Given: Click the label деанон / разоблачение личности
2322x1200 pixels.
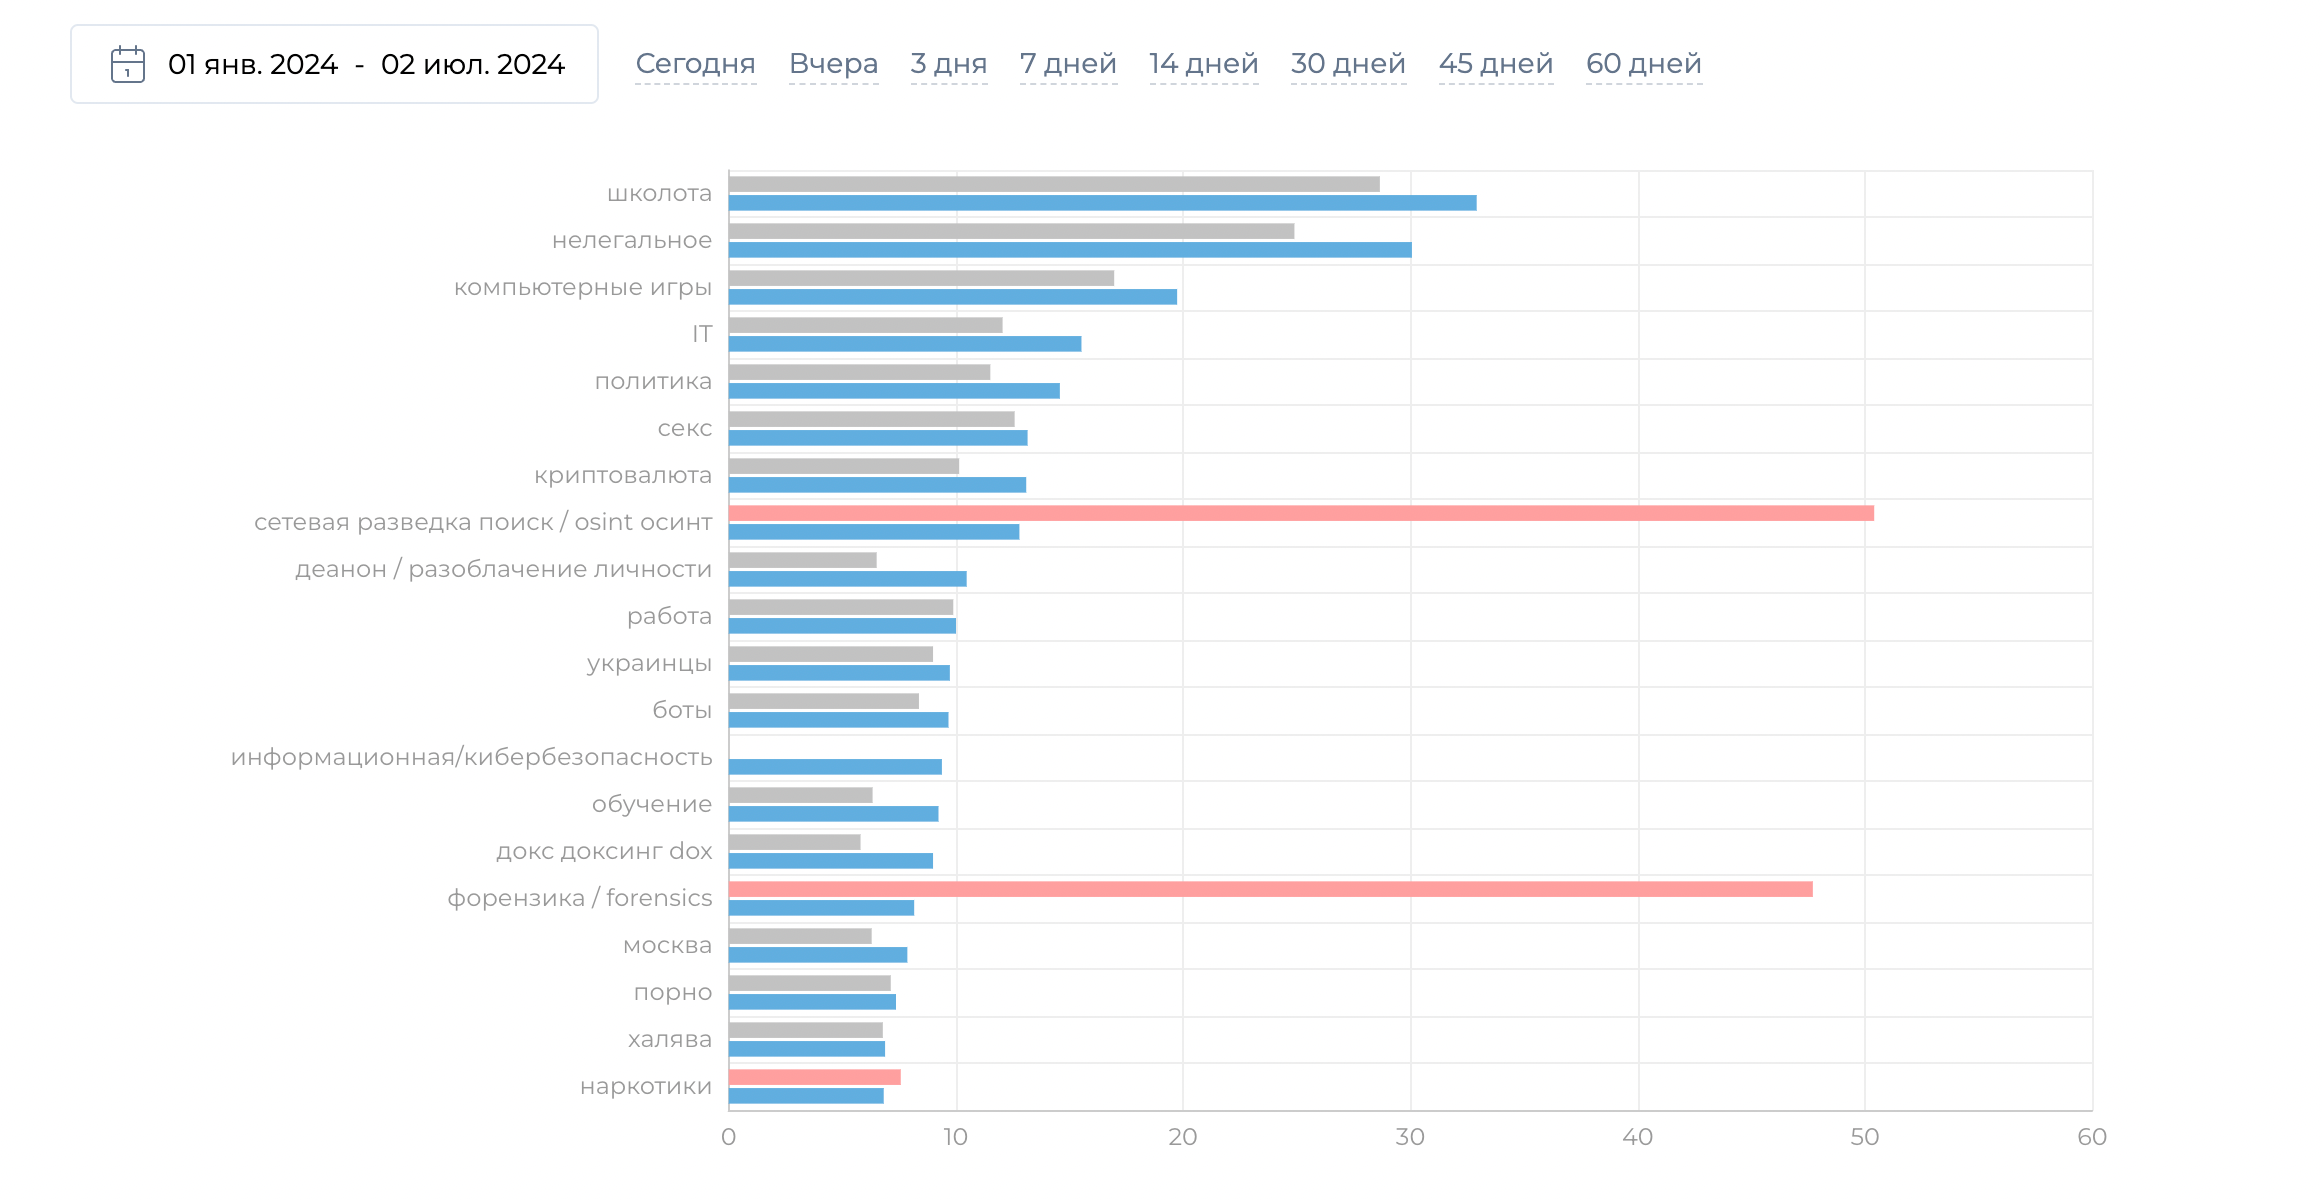Looking at the screenshot, I should [503, 569].
